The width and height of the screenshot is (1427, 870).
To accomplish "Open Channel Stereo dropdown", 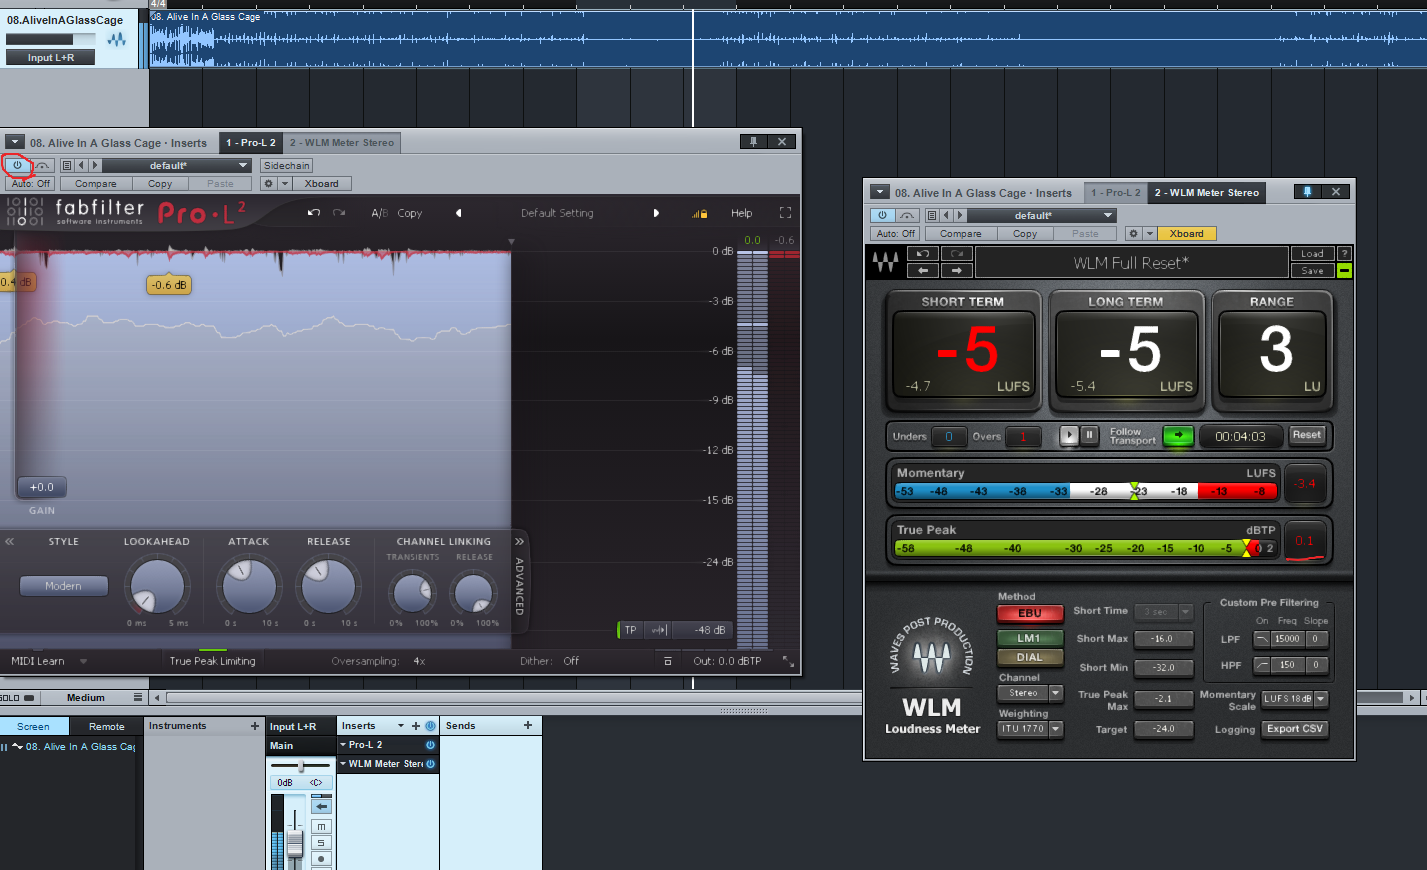I will [x=1030, y=693].
